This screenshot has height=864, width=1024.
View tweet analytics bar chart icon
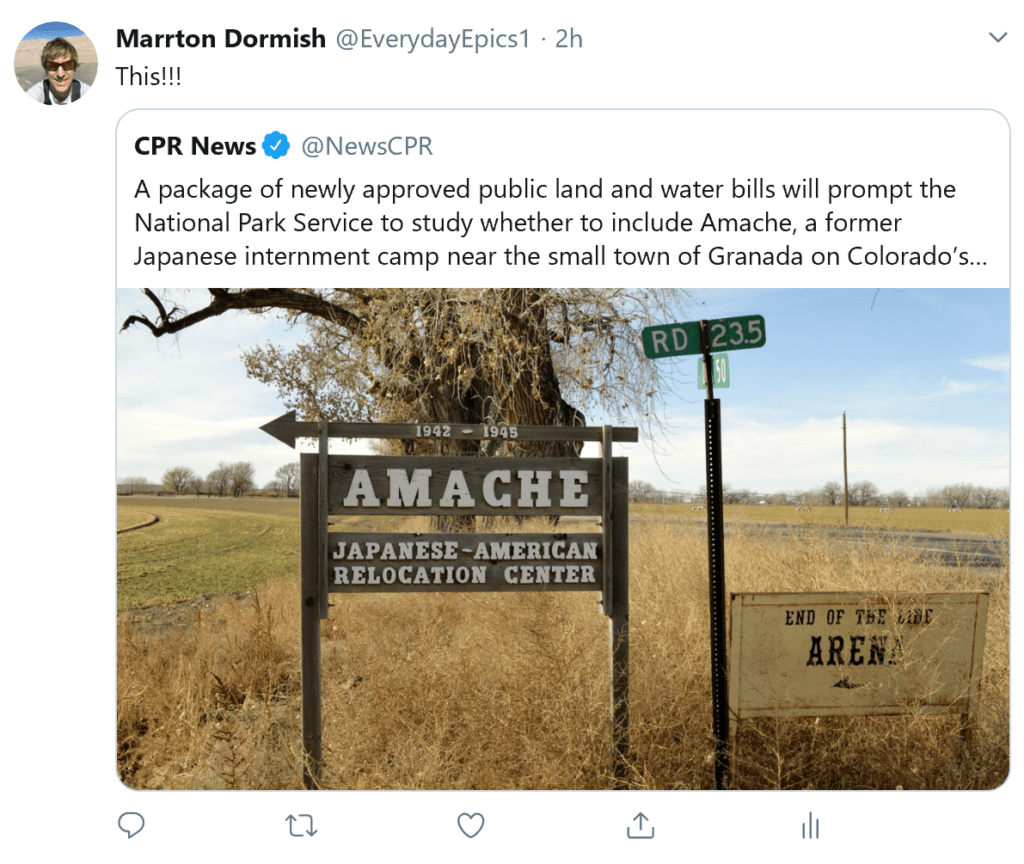810,825
